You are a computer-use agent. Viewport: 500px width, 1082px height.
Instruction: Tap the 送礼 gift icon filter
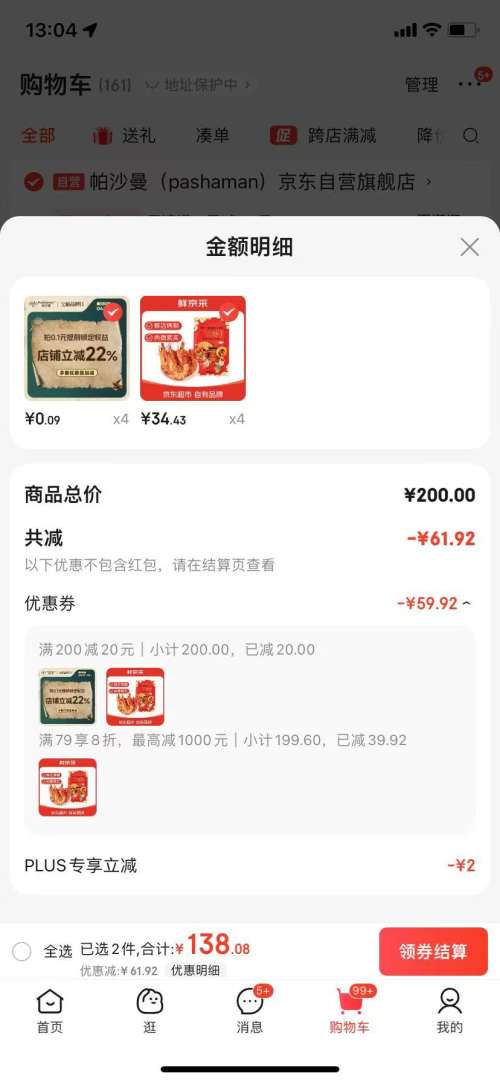[x=102, y=135]
